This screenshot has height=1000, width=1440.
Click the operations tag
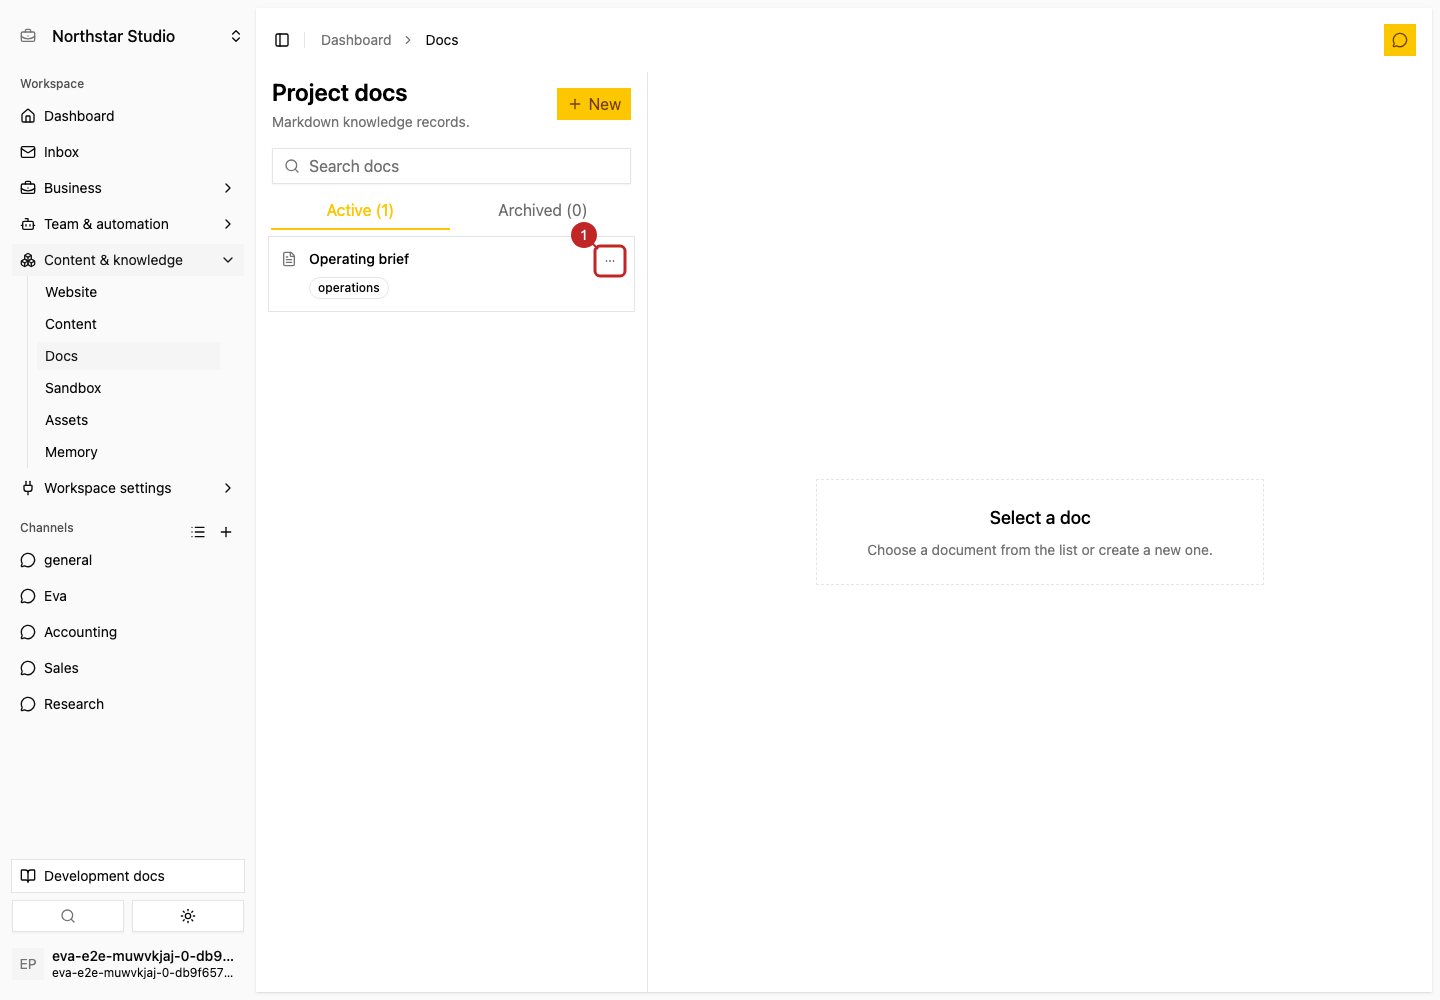pos(349,288)
